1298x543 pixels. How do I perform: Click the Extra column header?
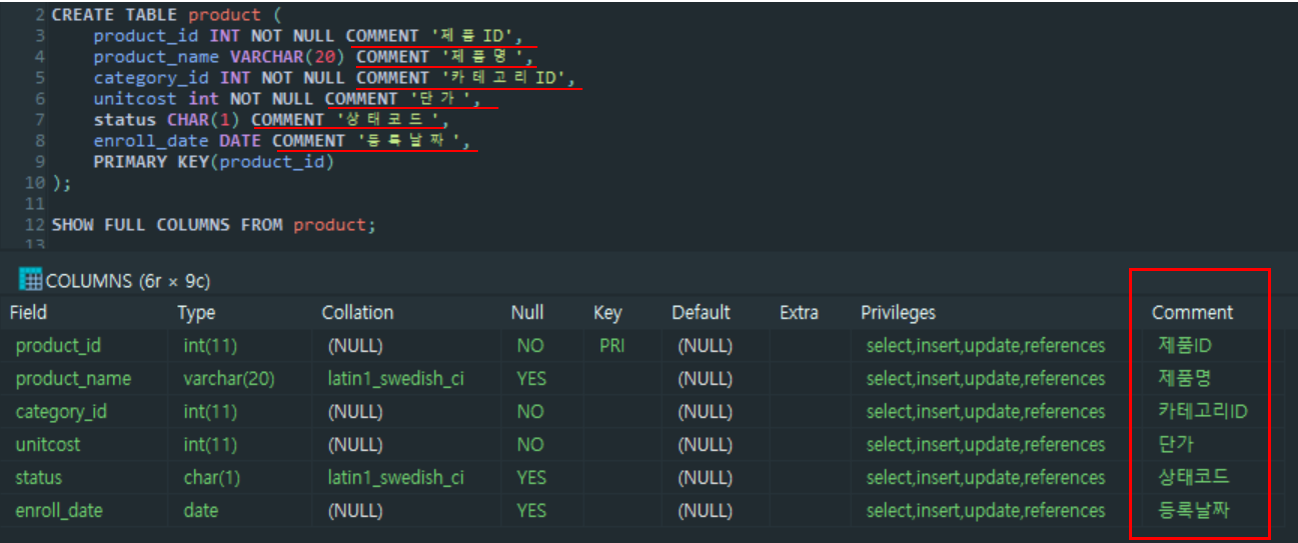point(799,313)
